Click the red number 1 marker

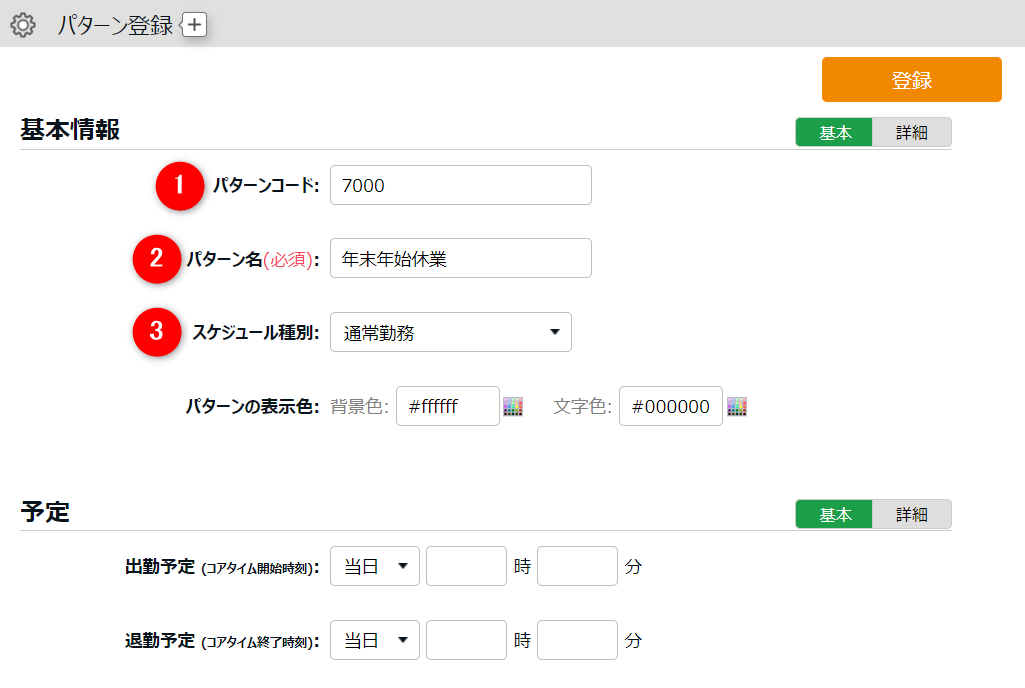(180, 185)
